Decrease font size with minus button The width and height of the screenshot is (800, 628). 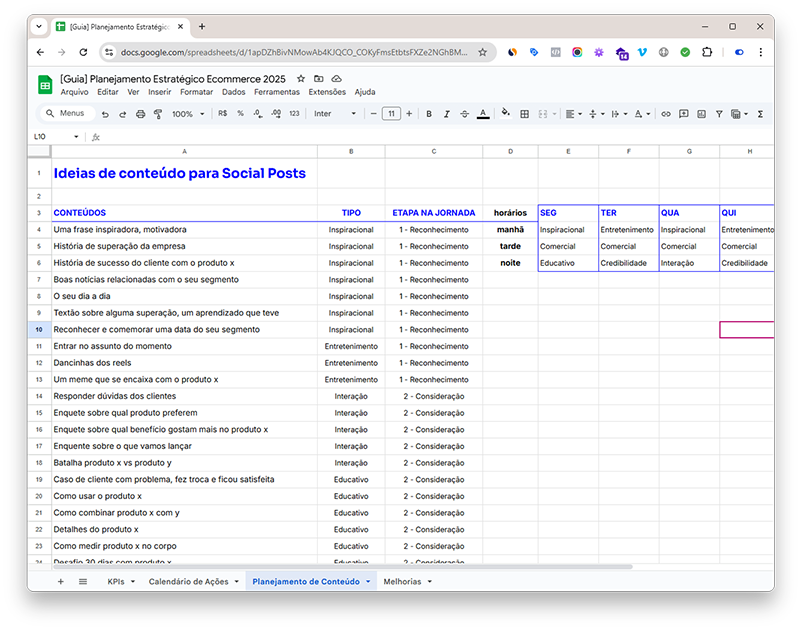click(x=373, y=114)
